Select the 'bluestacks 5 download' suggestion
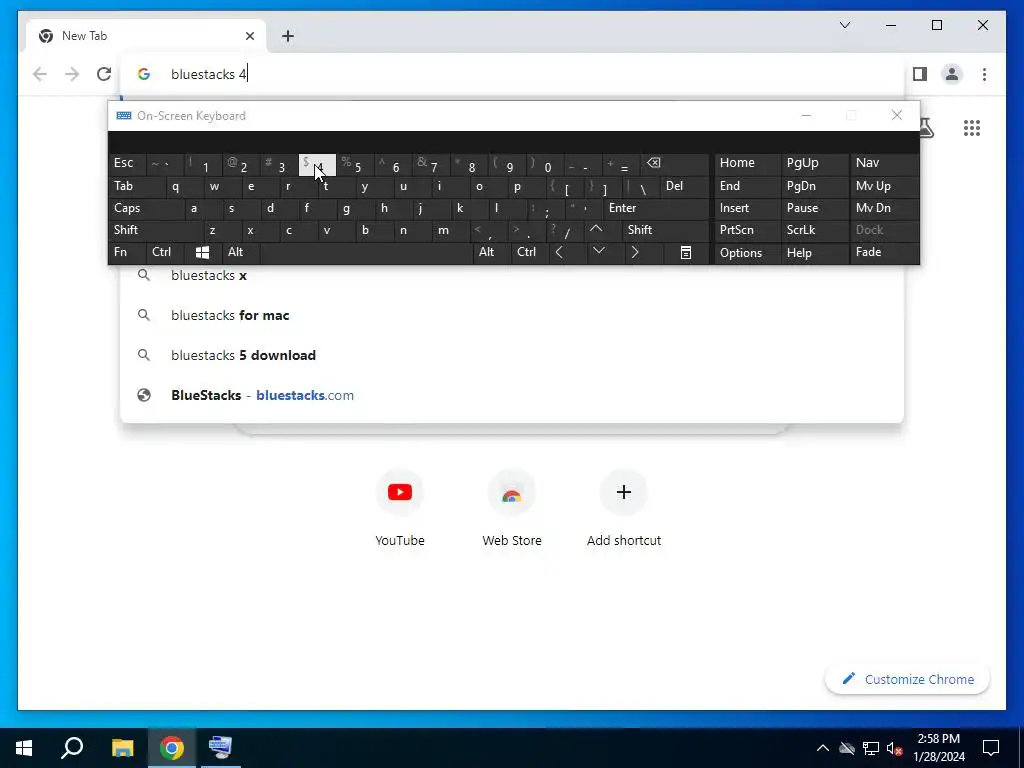 click(512, 355)
